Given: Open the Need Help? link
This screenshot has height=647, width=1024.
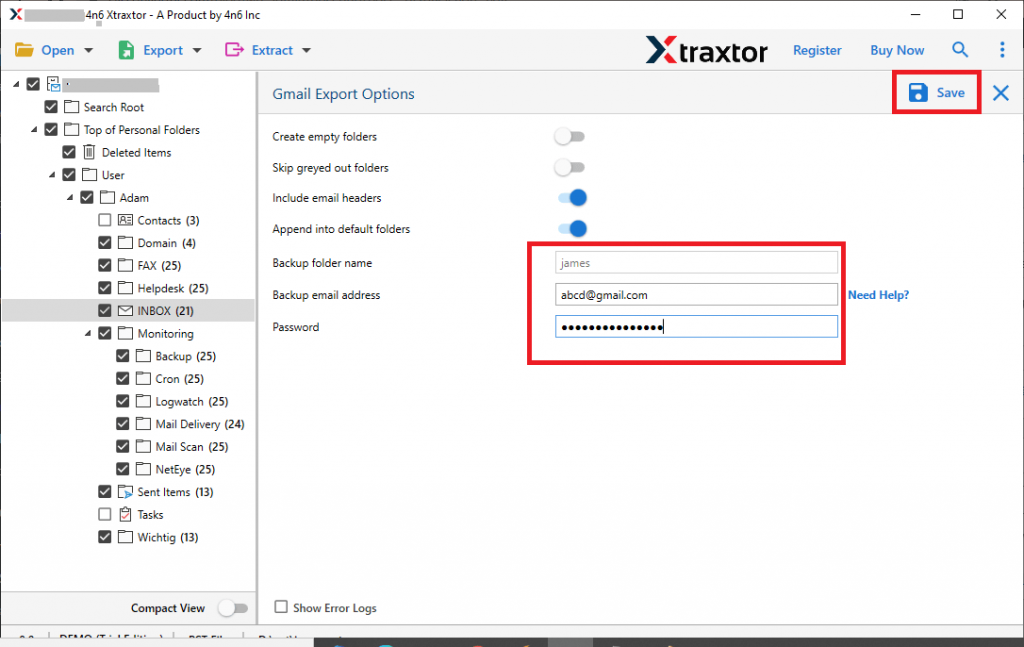Looking at the screenshot, I should (878, 295).
